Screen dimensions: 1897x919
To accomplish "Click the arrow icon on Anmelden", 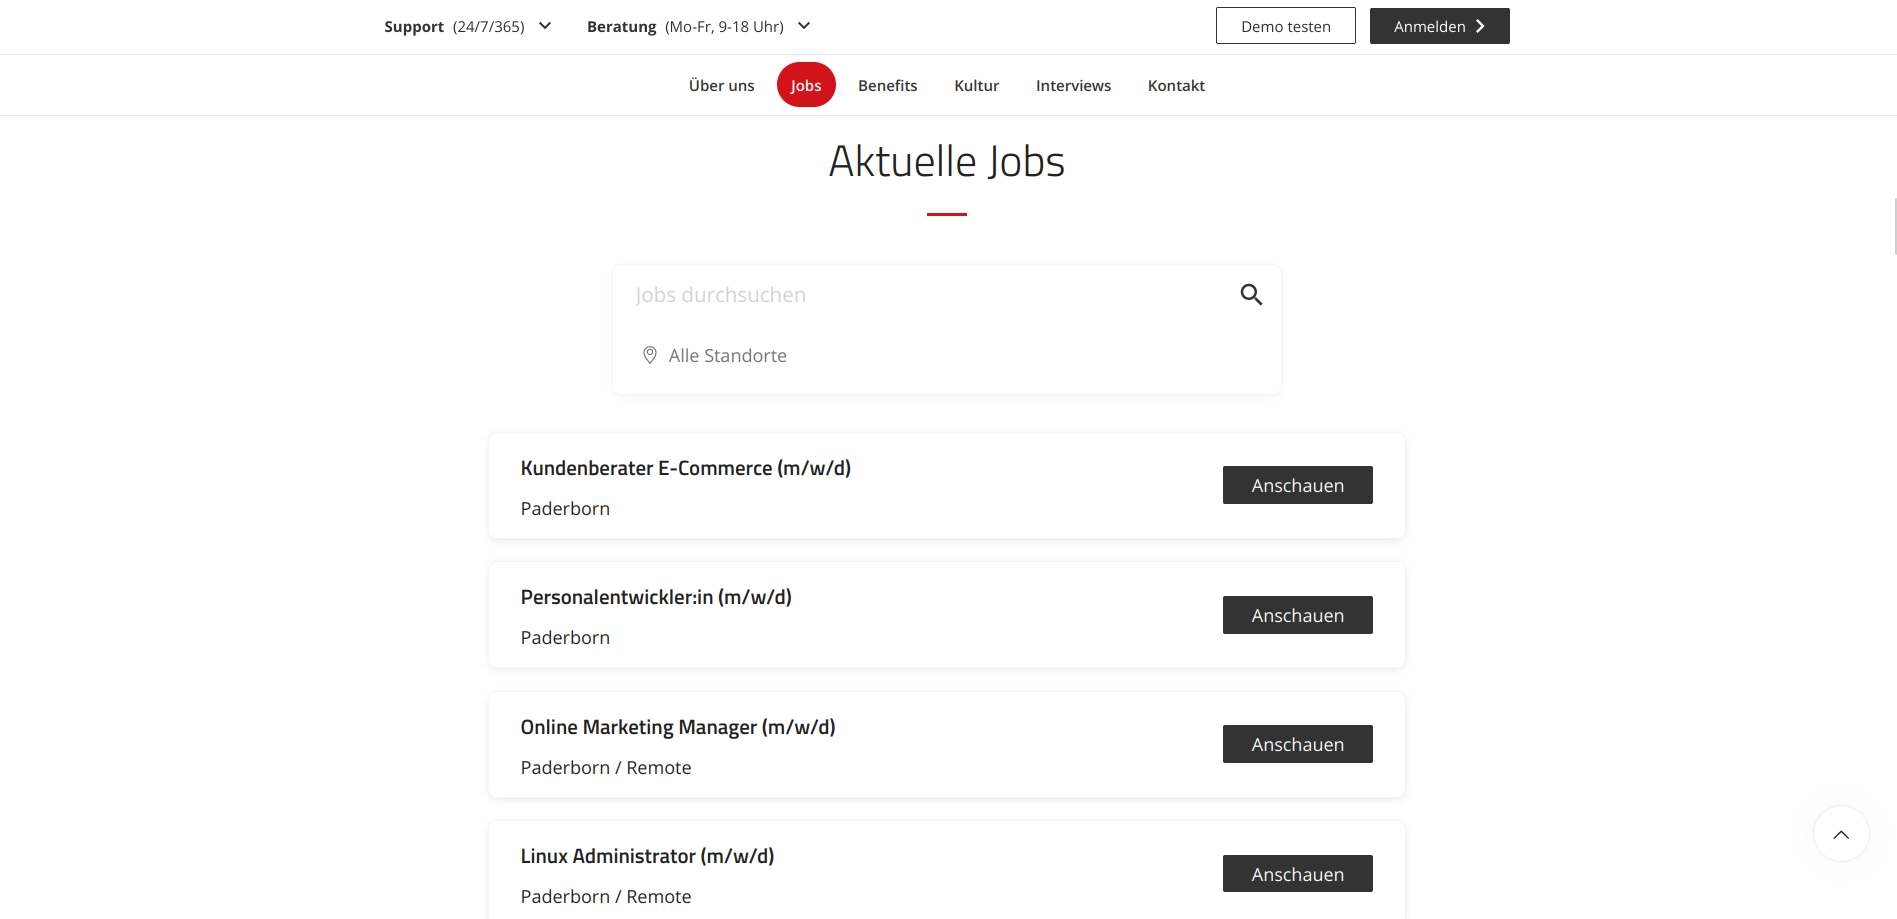I will tap(1480, 26).
